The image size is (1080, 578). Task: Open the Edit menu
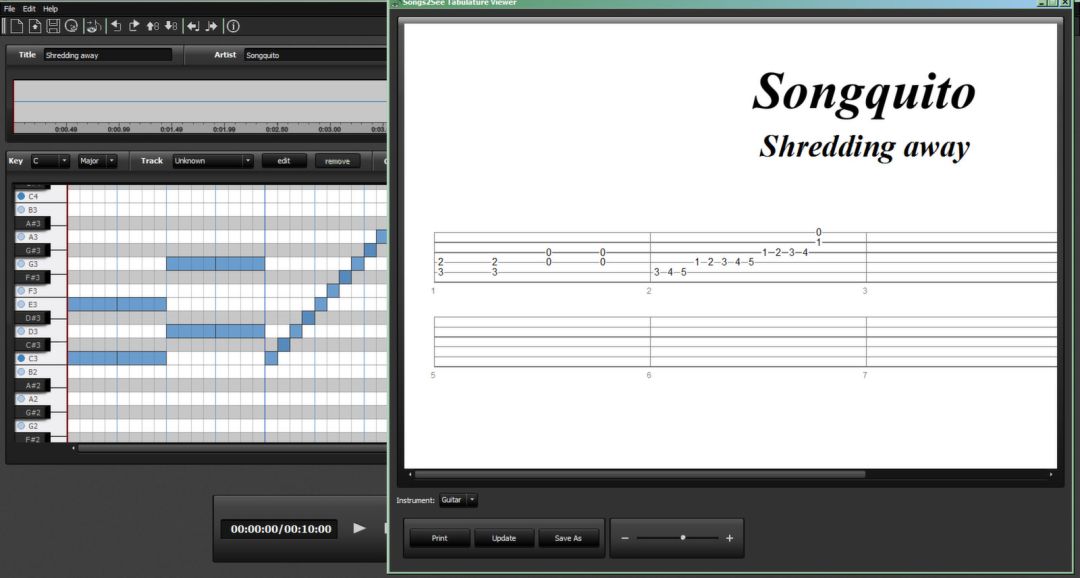tap(28, 7)
